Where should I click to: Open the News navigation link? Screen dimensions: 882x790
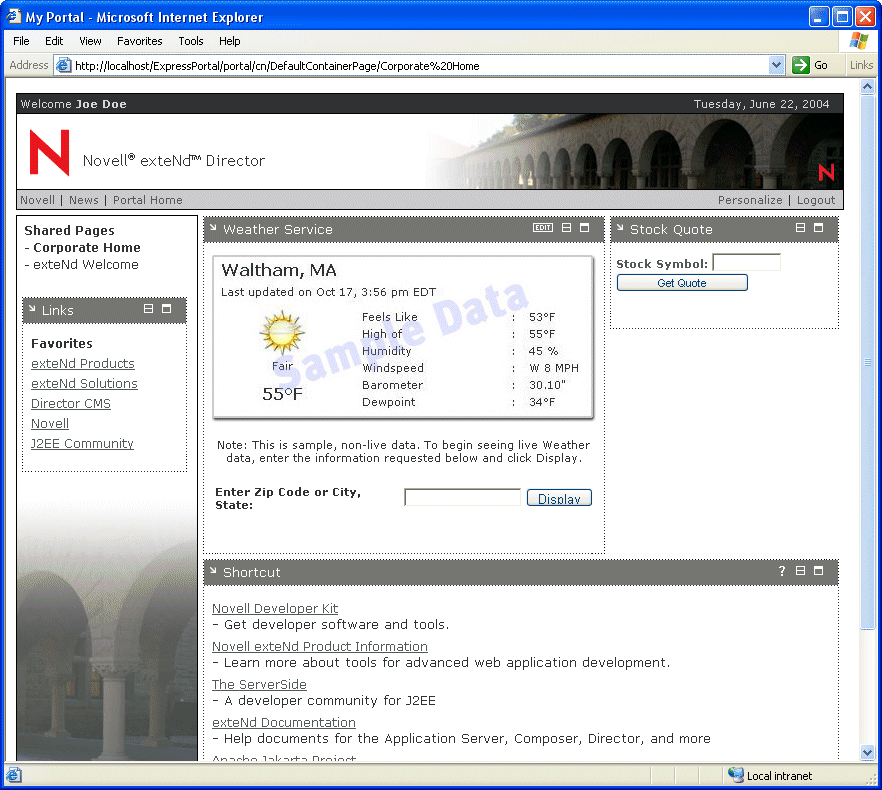pos(83,200)
